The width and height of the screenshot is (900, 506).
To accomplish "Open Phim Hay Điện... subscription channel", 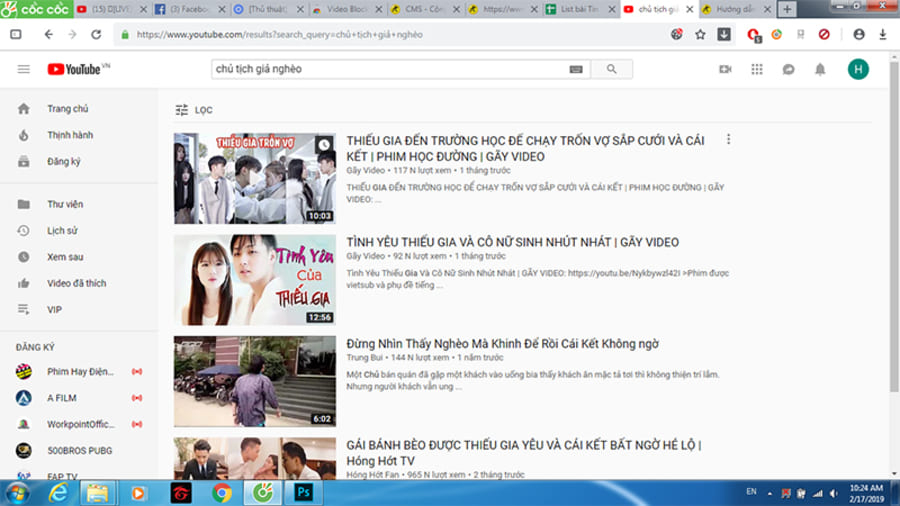I will (79, 372).
